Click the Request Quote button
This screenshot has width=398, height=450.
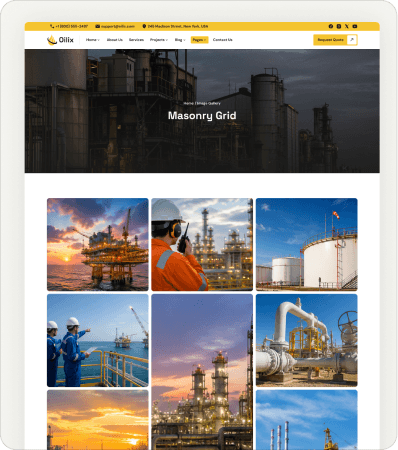335,40
